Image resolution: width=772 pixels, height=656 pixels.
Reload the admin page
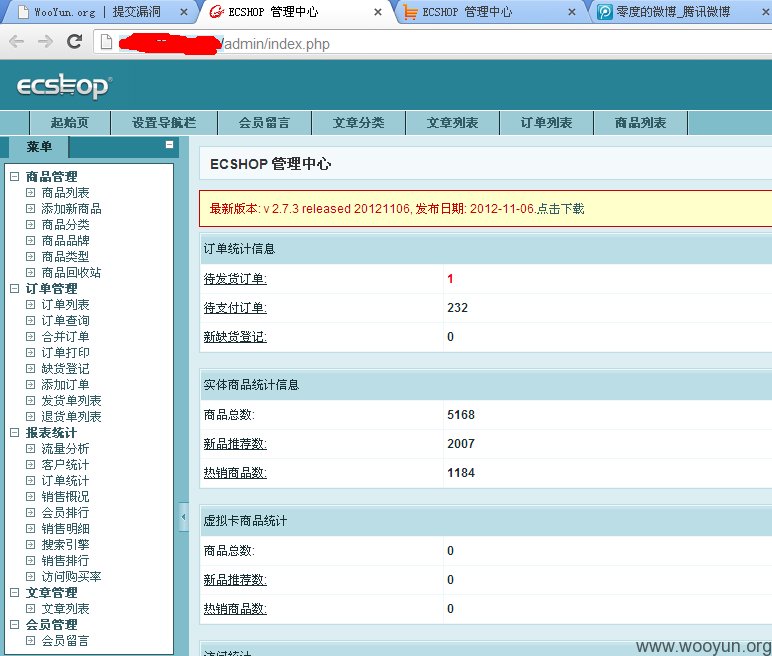click(x=74, y=41)
